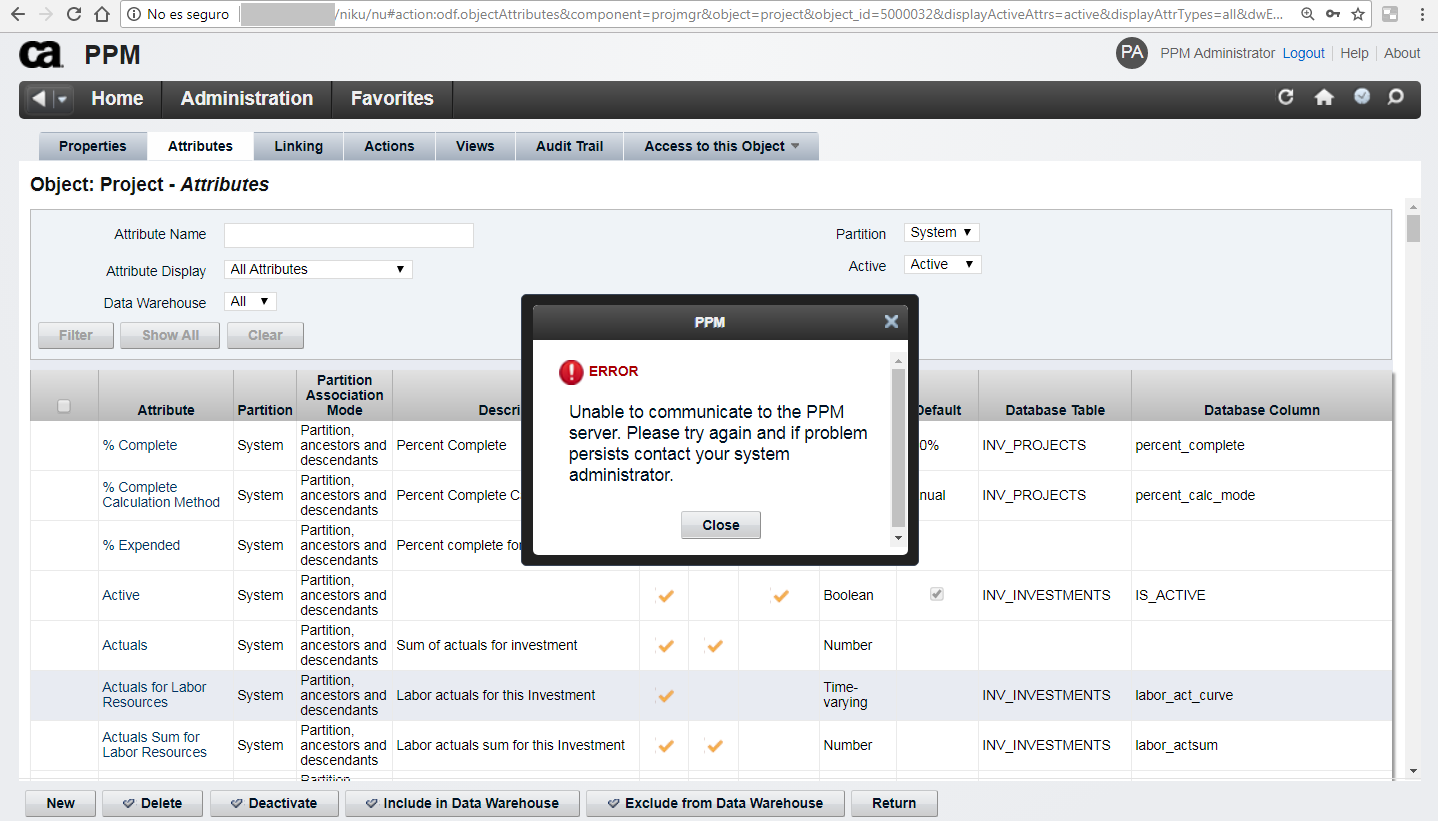Open the Actions tab
Viewport: 1438px width, 821px height.
389,146
